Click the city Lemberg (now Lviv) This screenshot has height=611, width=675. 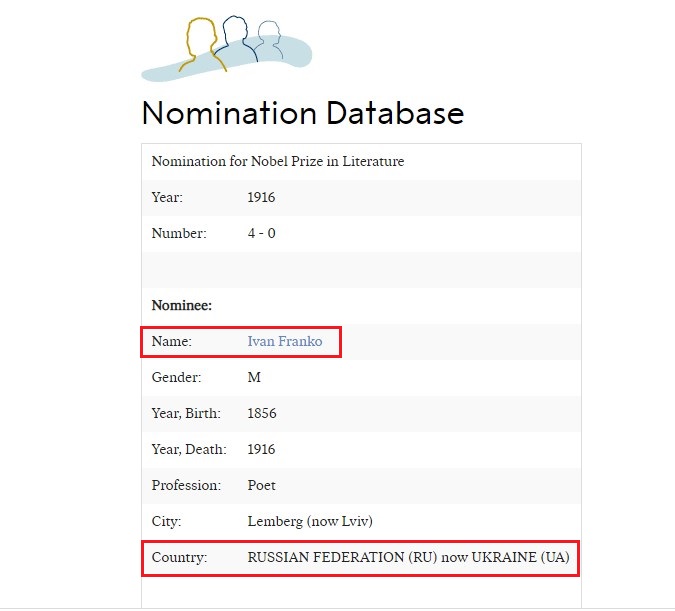310,521
